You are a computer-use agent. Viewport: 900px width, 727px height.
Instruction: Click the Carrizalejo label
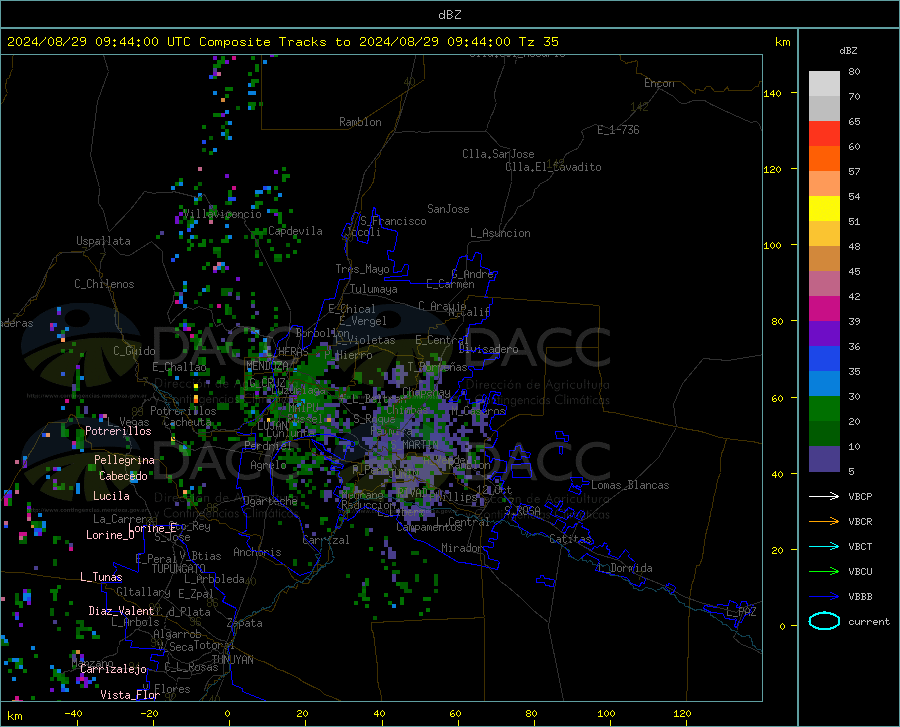(x=113, y=669)
